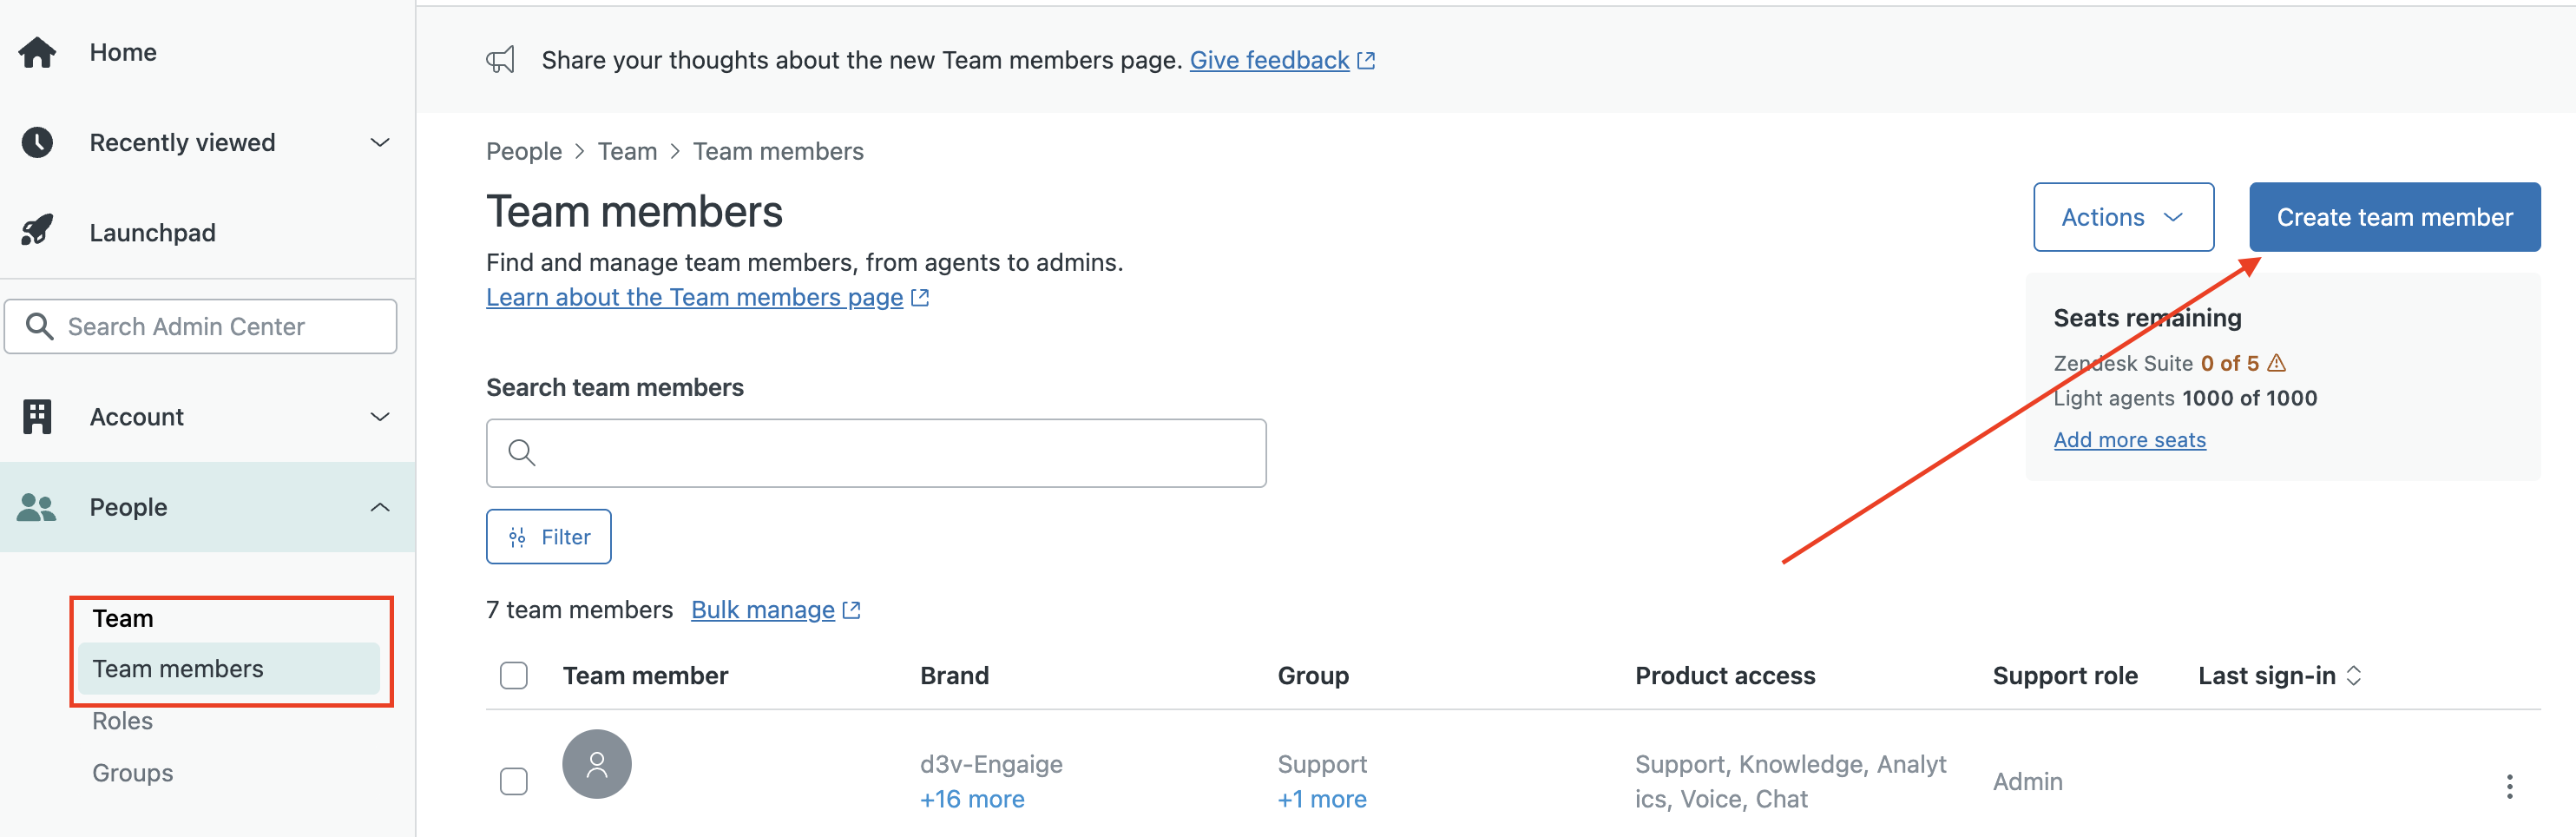
Task: Focus the Search team members field
Action: [876, 453]
